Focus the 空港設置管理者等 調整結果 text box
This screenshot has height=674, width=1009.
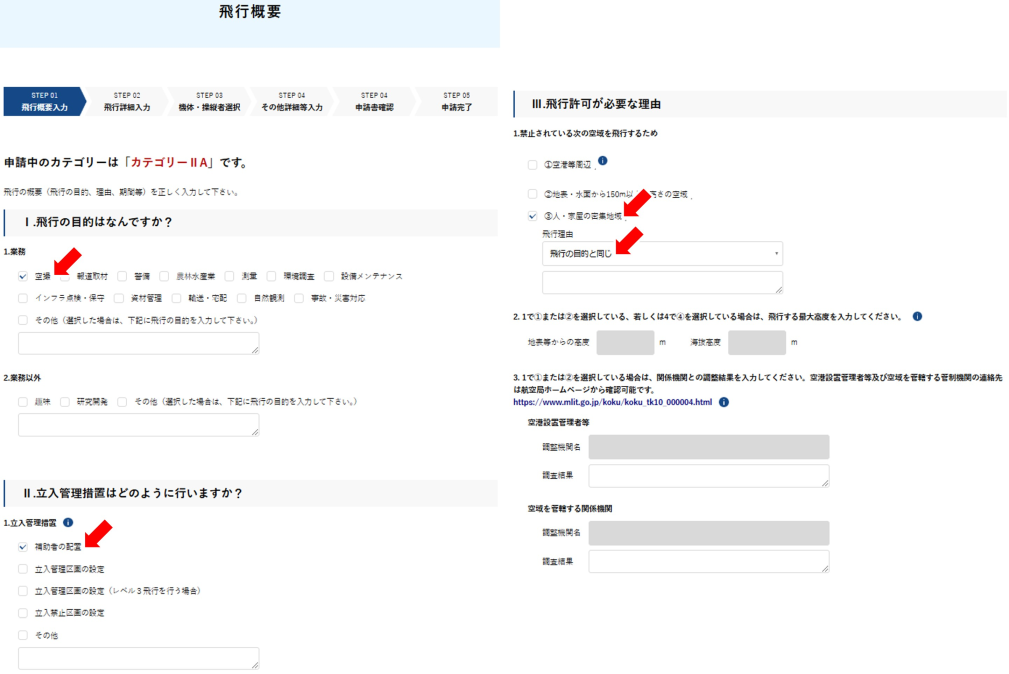click(709, 476)
